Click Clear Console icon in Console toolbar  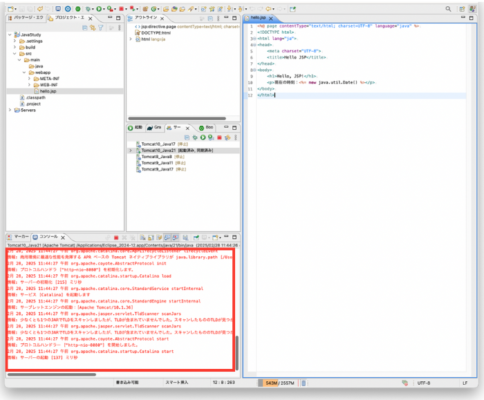point(142,238)
